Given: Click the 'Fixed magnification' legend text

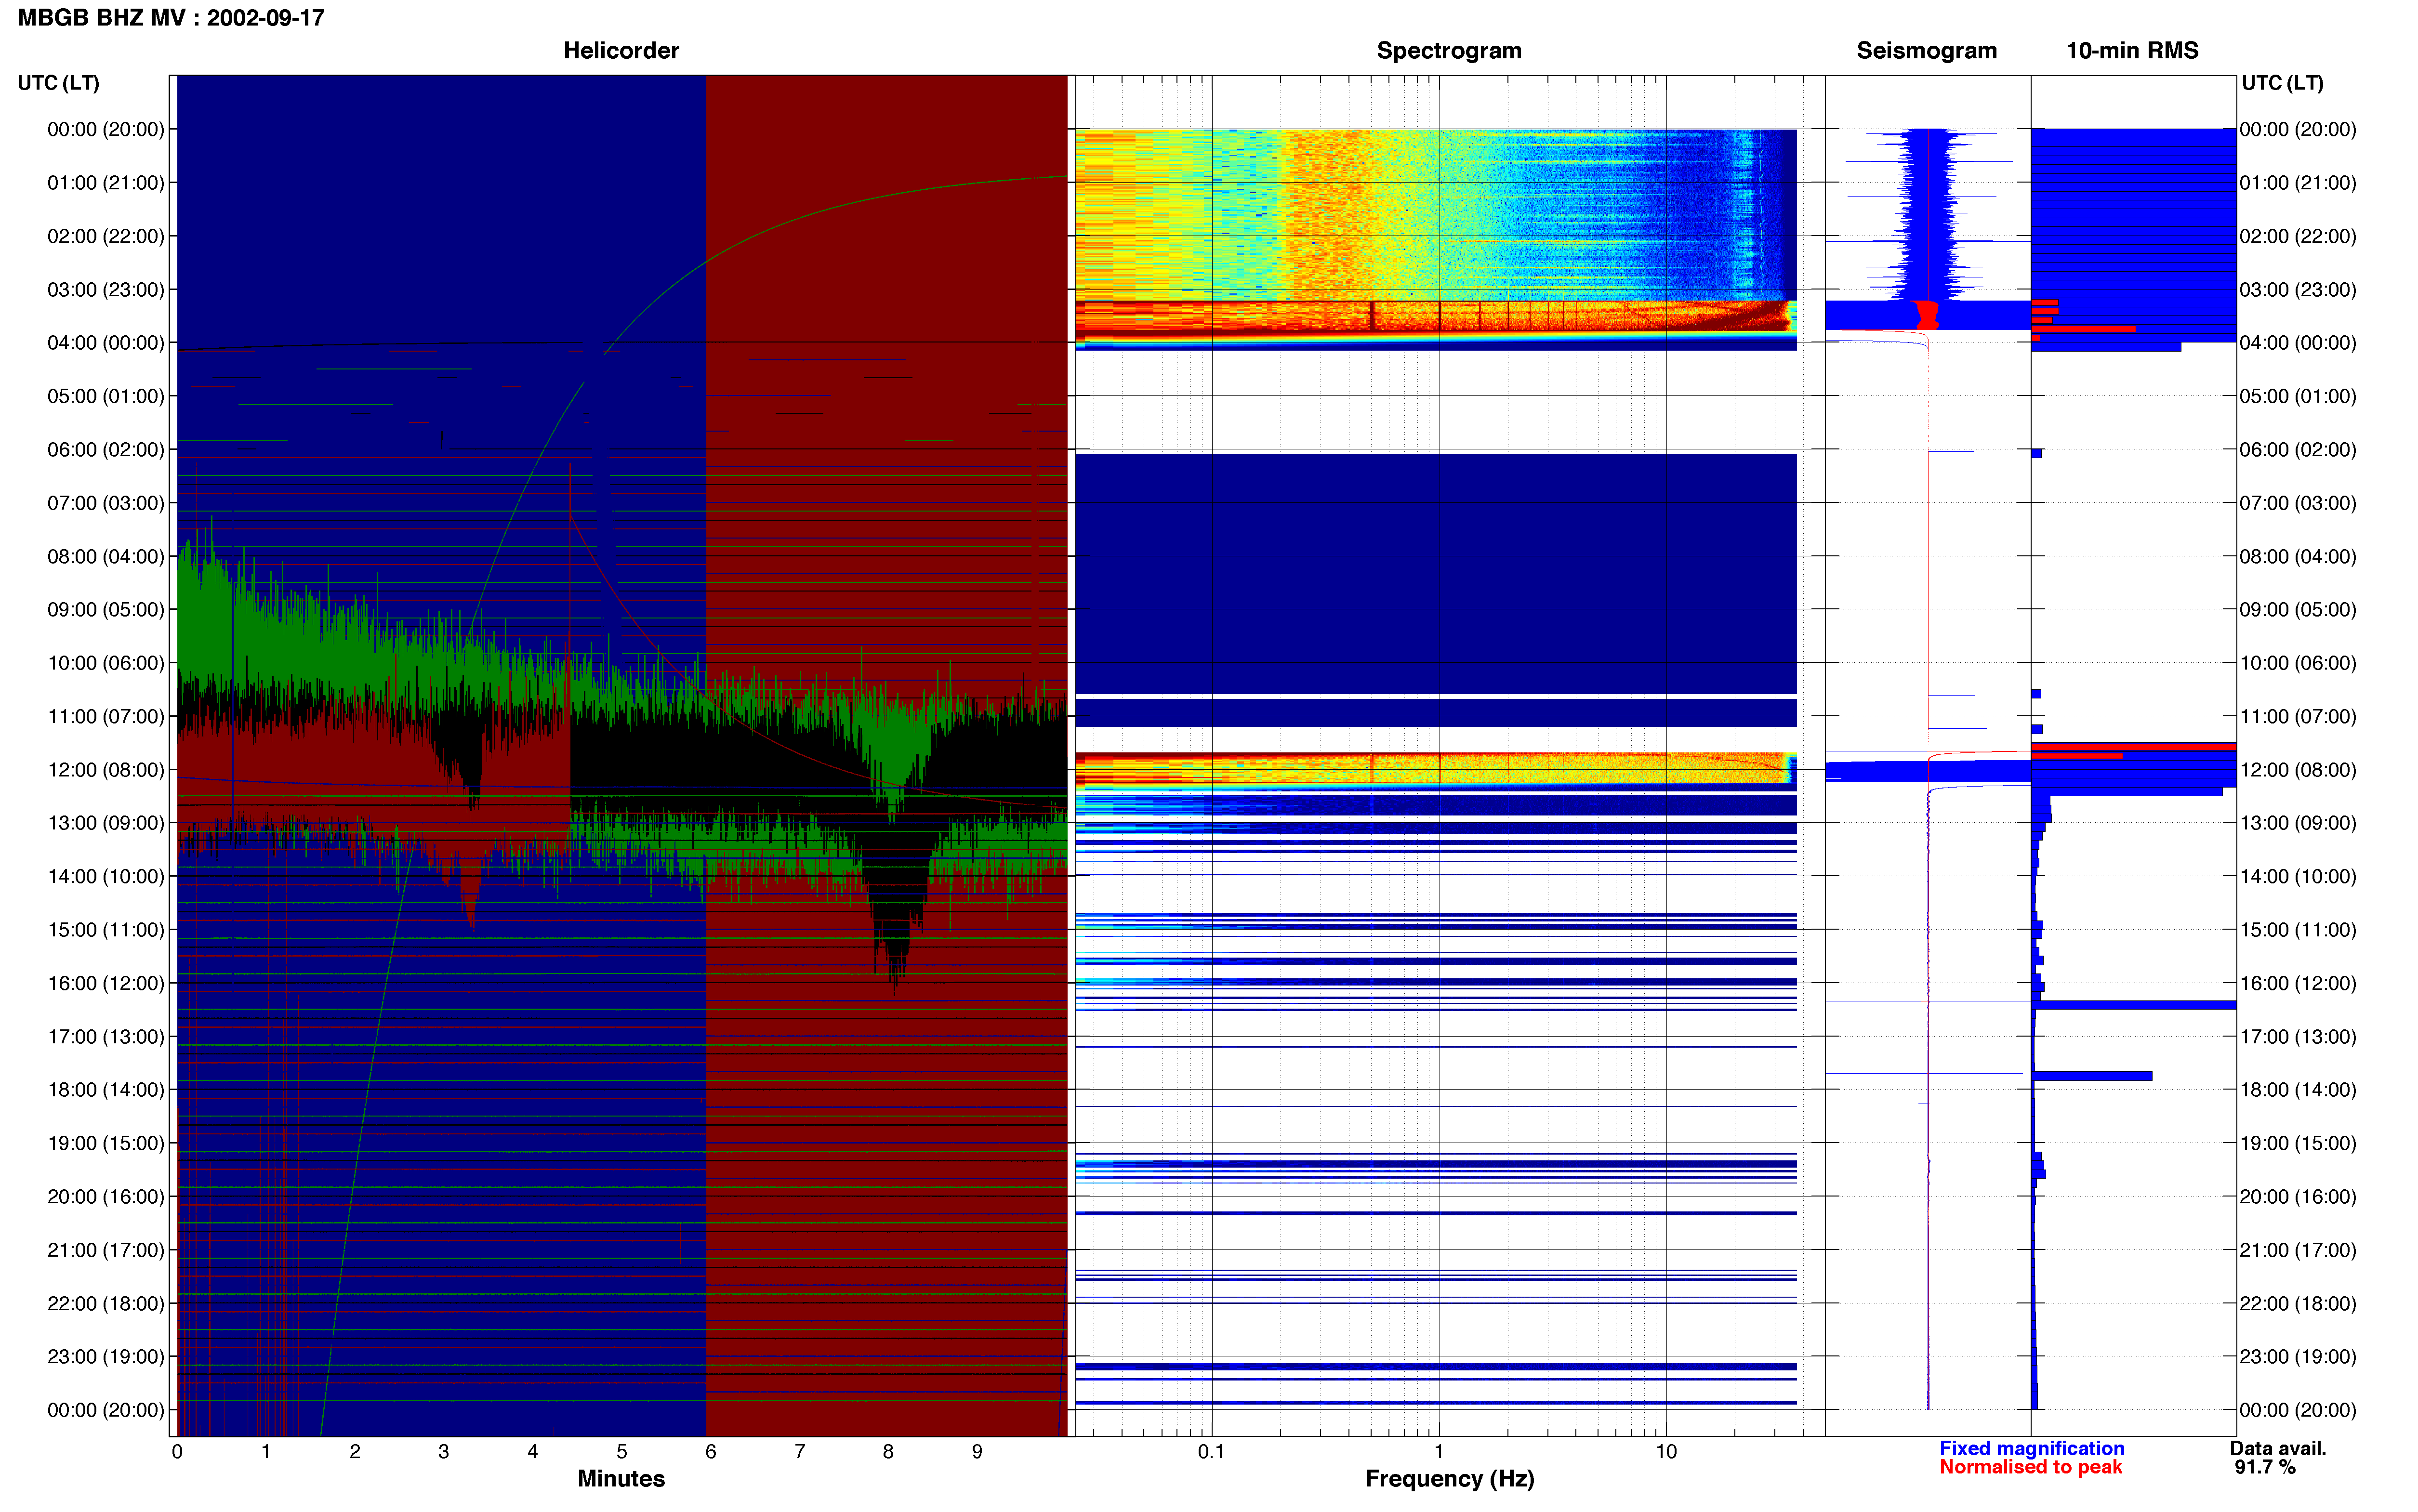Looking at the screenshot, I should tap(2031, 1449).
